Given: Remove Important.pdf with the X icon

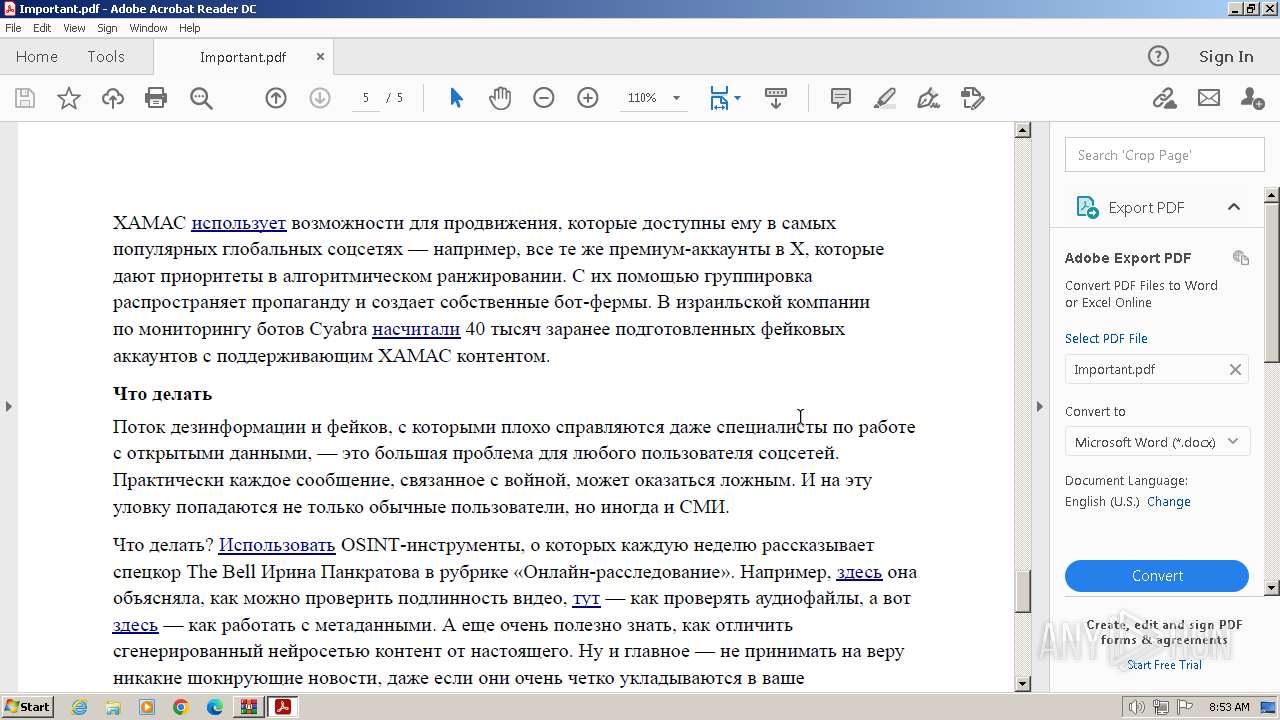Looking at the screenshot, I should tap(1235, 369).
